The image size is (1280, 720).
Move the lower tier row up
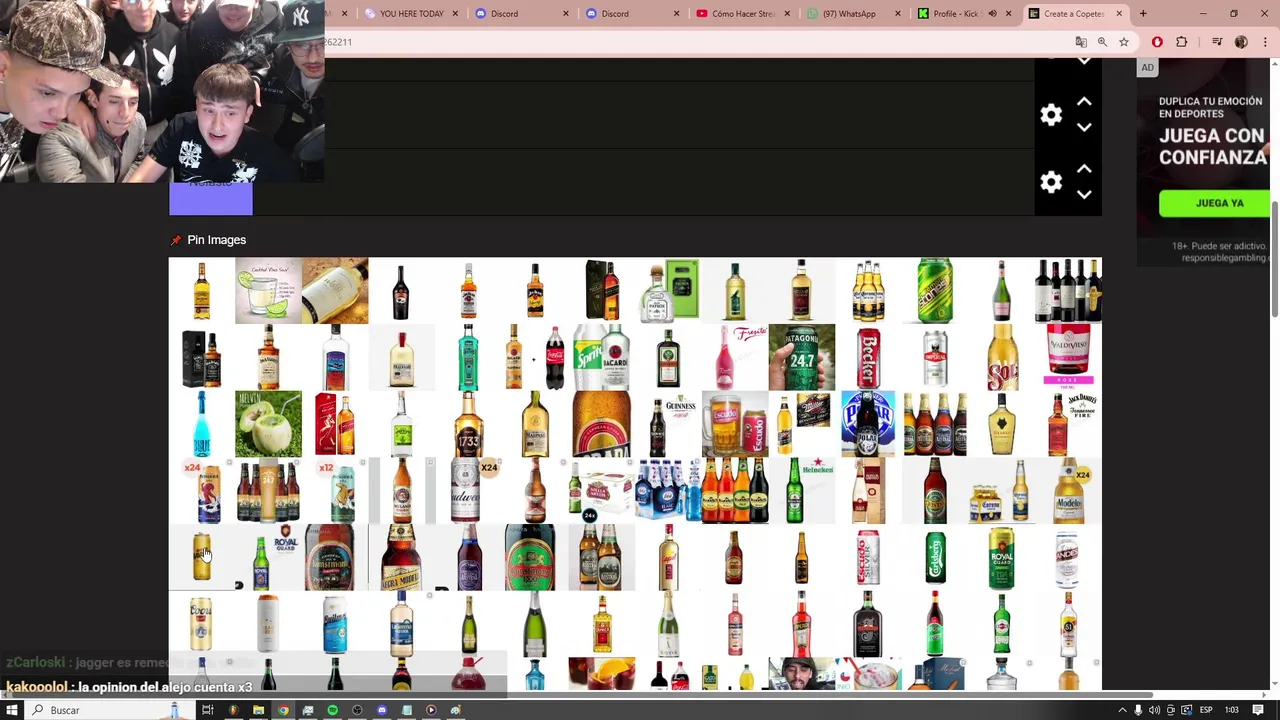click(1084, 169)
